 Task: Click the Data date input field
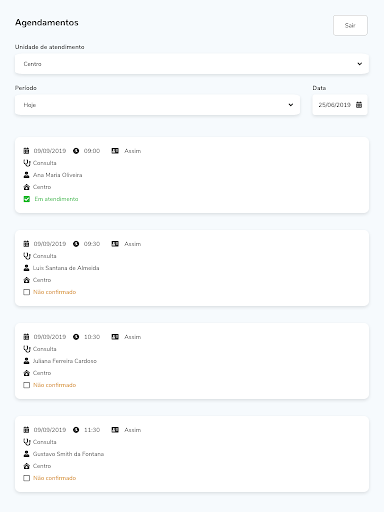(x=340, y=105)
